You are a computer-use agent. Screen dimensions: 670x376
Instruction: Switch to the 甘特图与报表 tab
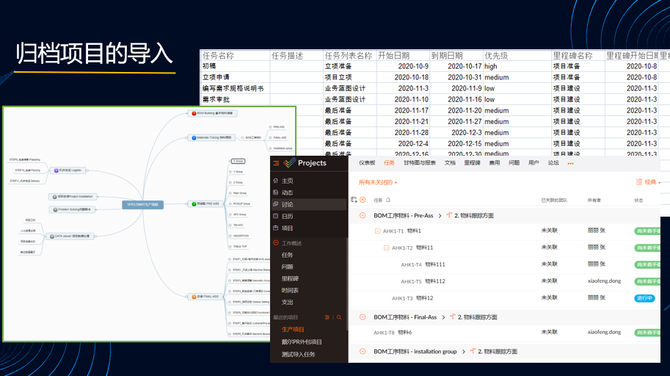point(420,163)
